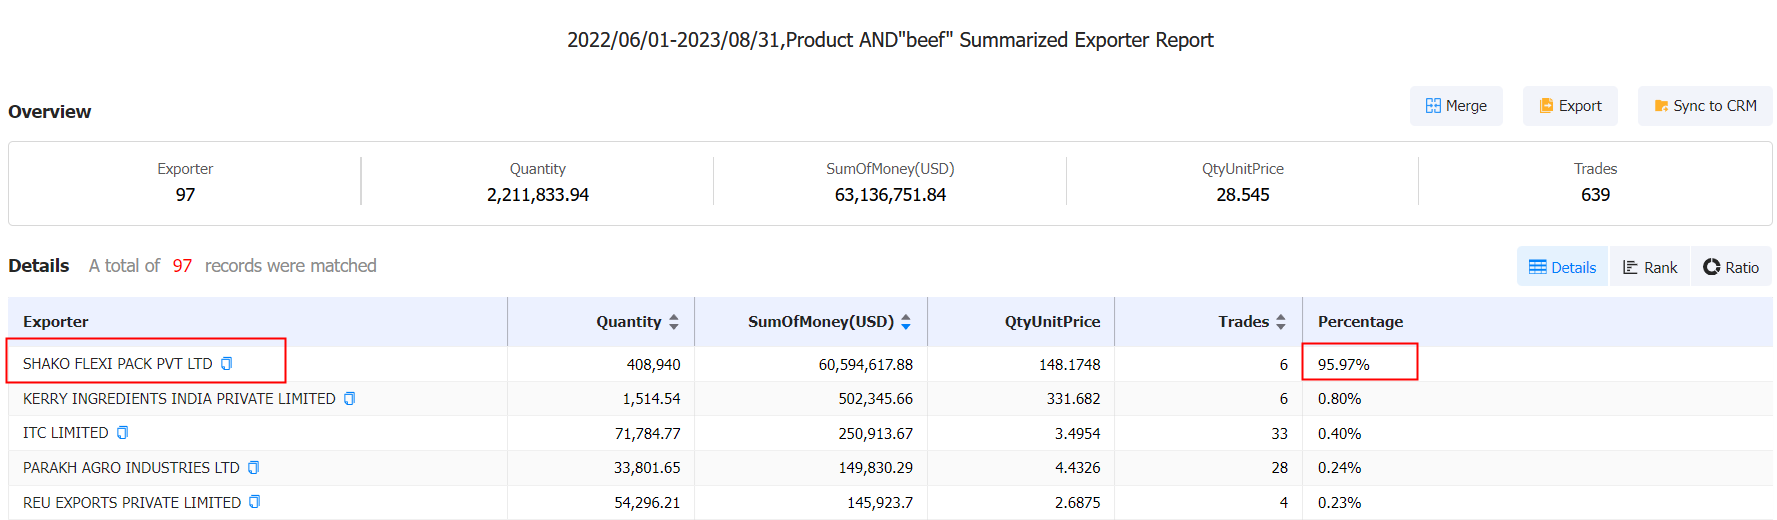Select overview Quantity value 2,211,833.94
Screen dimensions: 1777x520
(x=538, y=195)
